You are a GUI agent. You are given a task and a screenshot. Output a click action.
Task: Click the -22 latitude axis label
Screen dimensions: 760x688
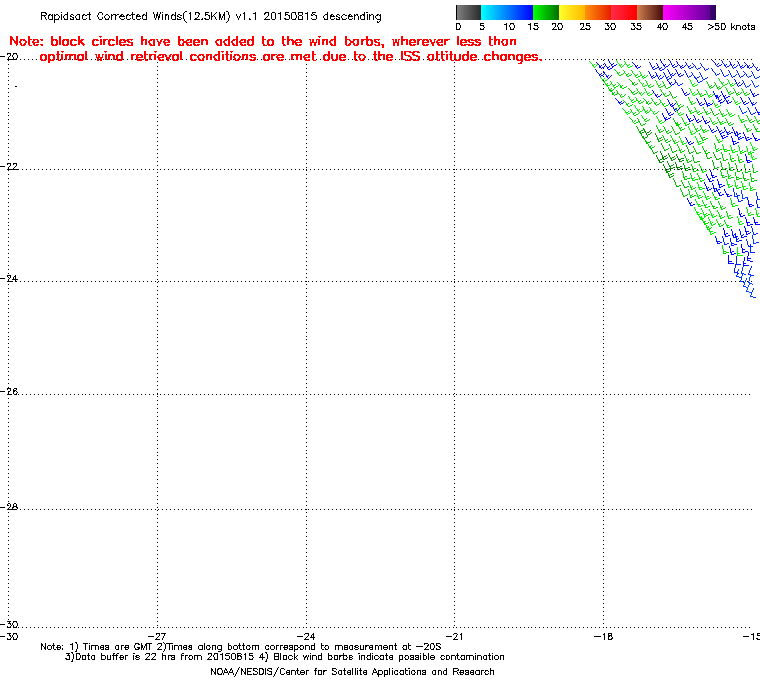tap(9, 166)
